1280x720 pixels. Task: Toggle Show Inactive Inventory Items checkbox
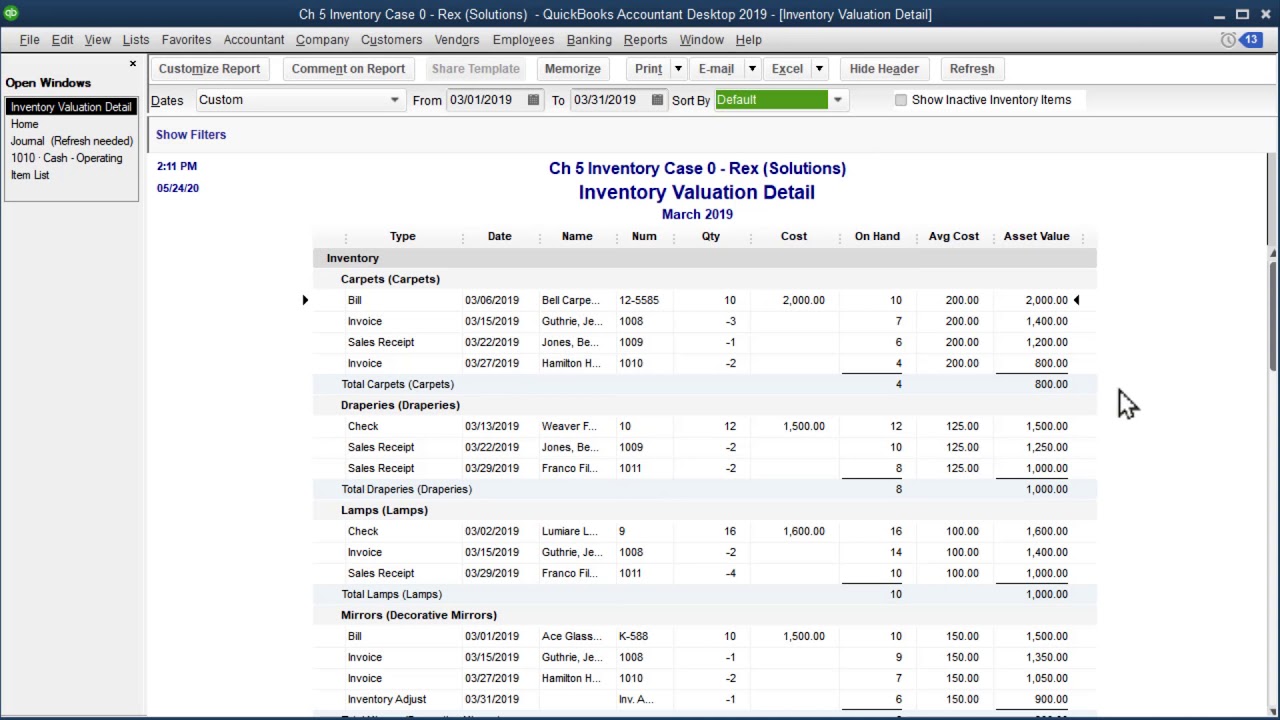click(x=901, y=100)
